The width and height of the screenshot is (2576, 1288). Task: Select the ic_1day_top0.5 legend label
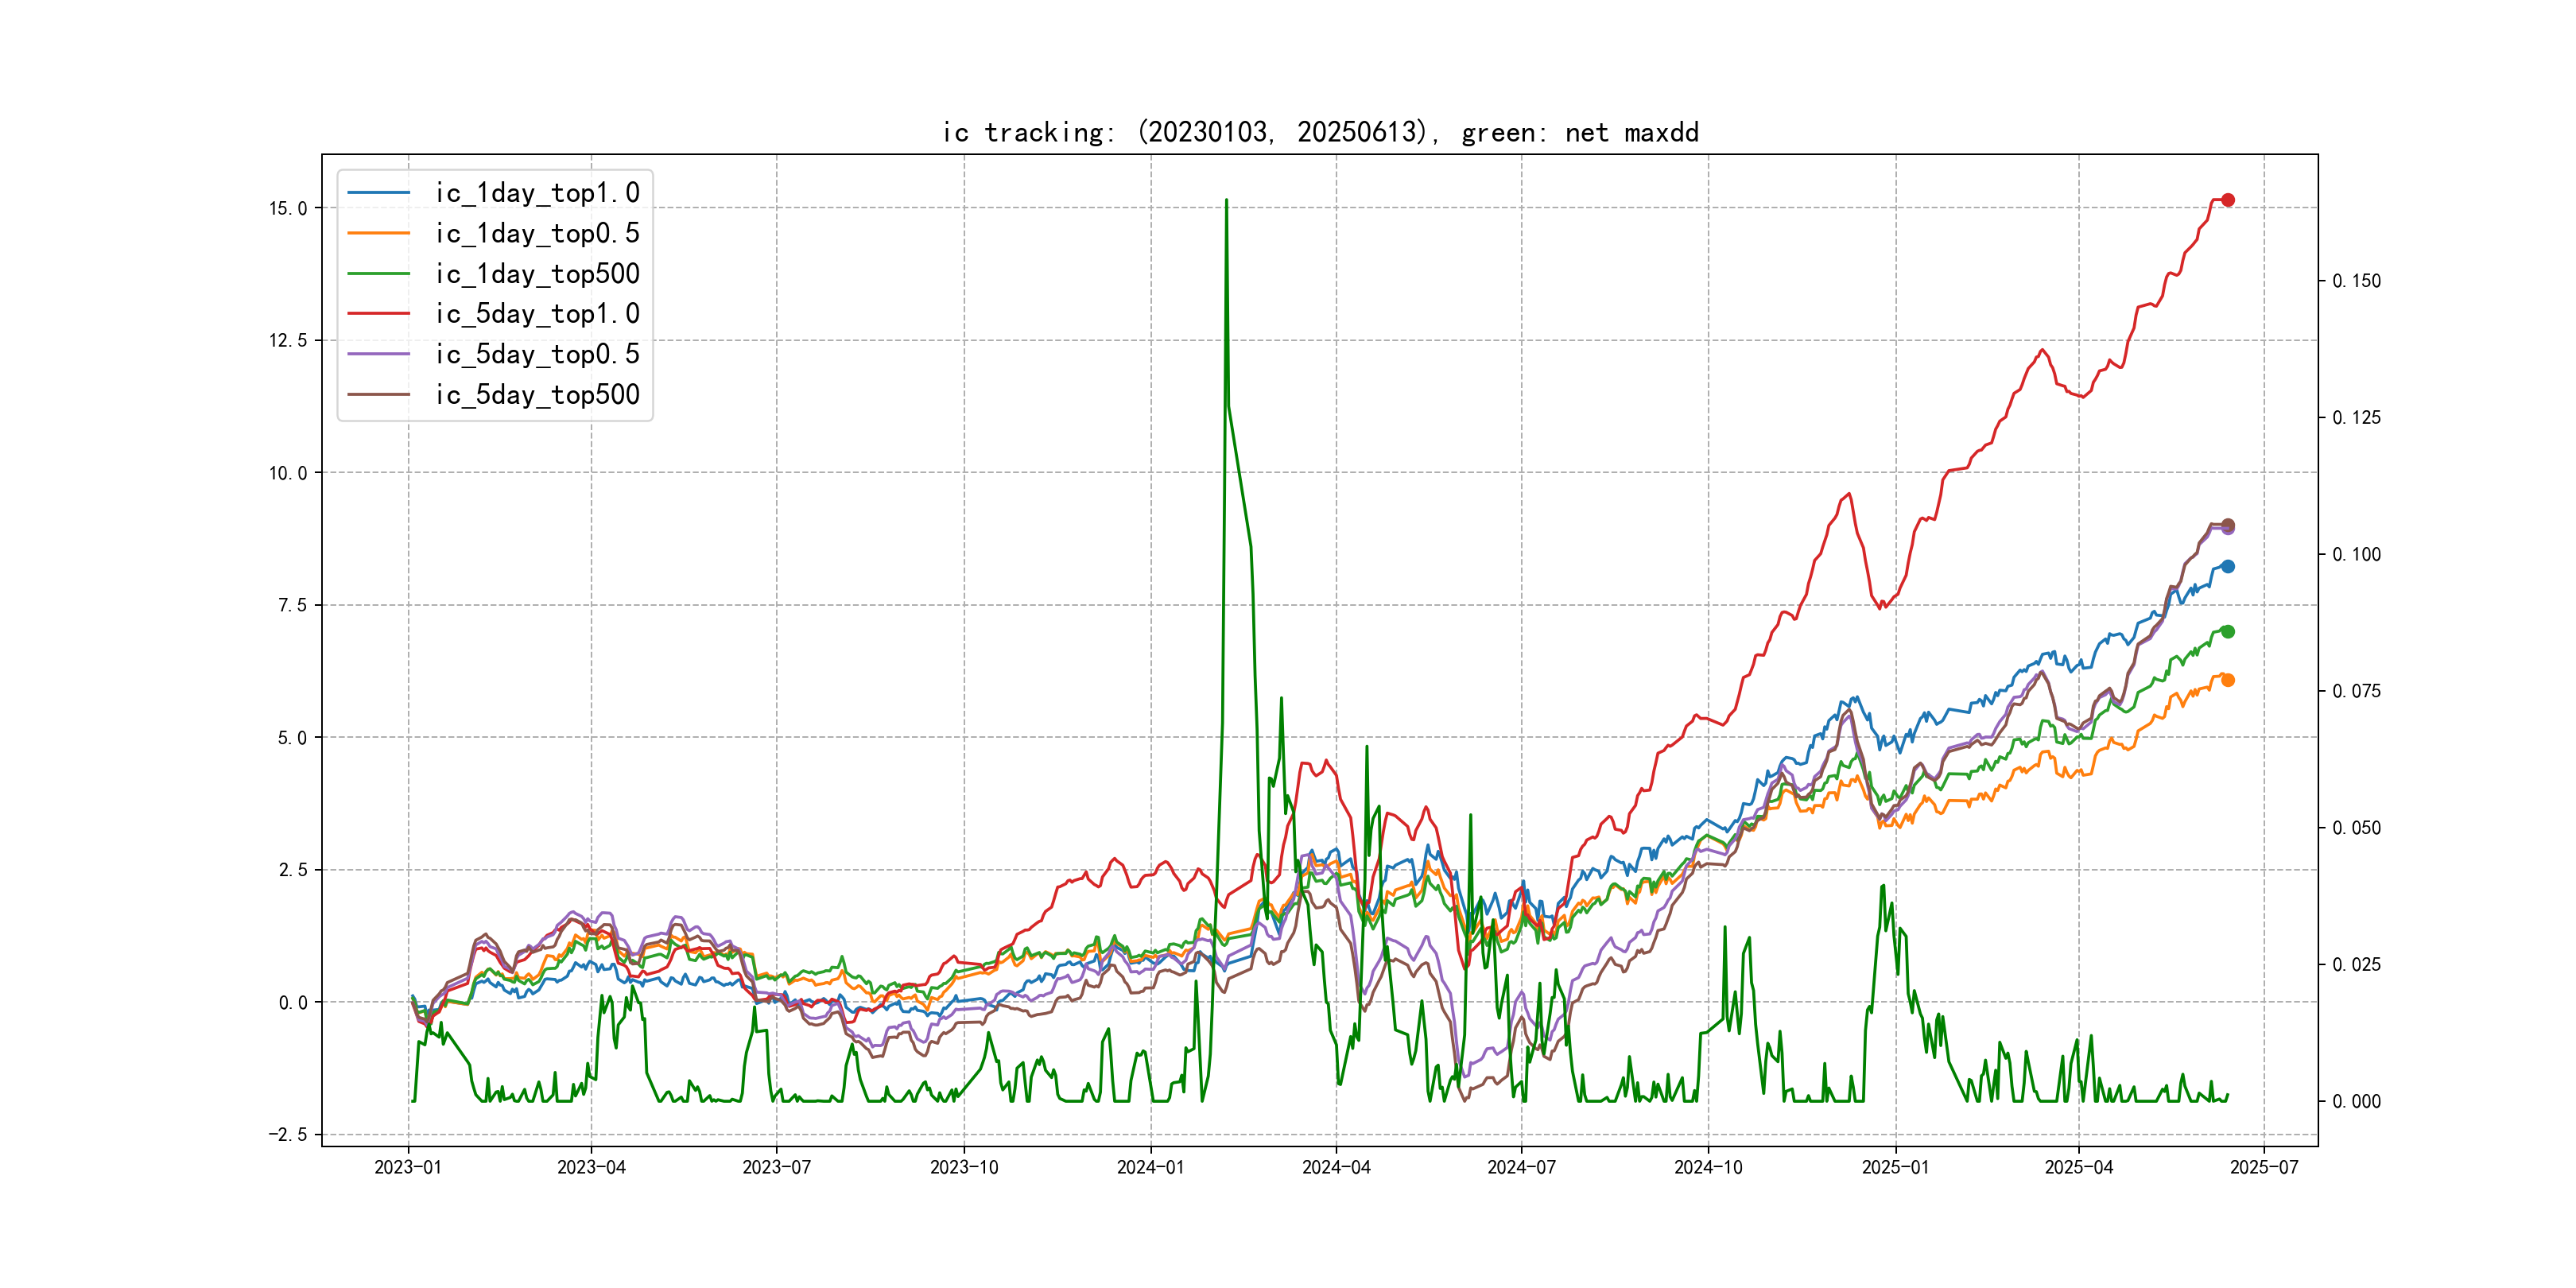537,233
